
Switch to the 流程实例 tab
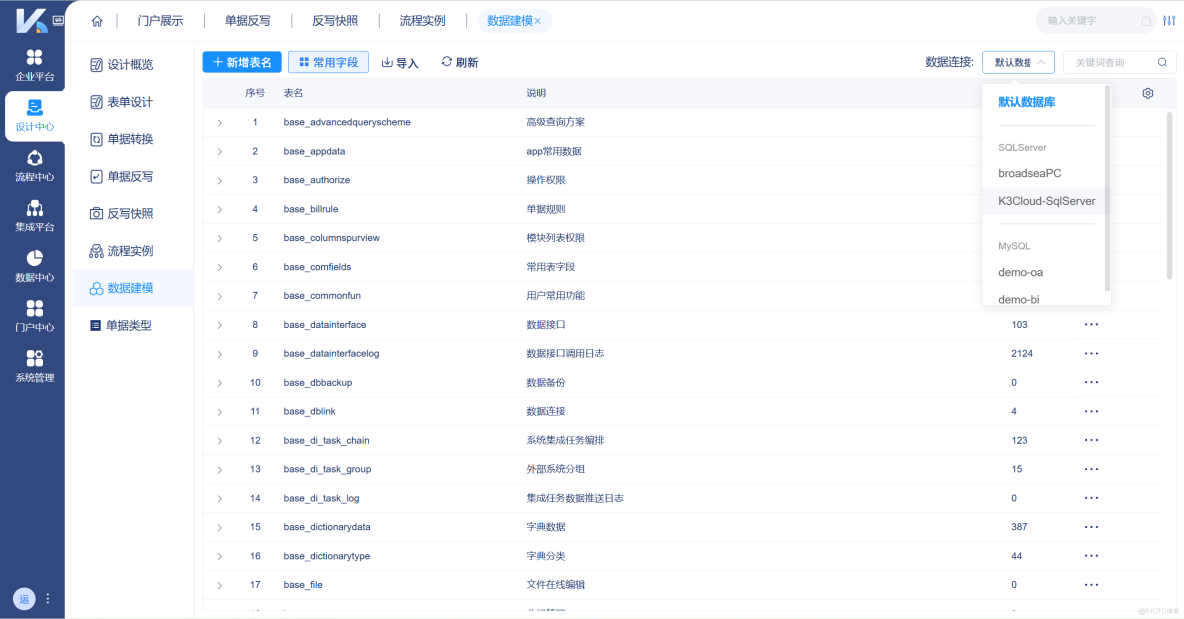click(x=423, y=19)
